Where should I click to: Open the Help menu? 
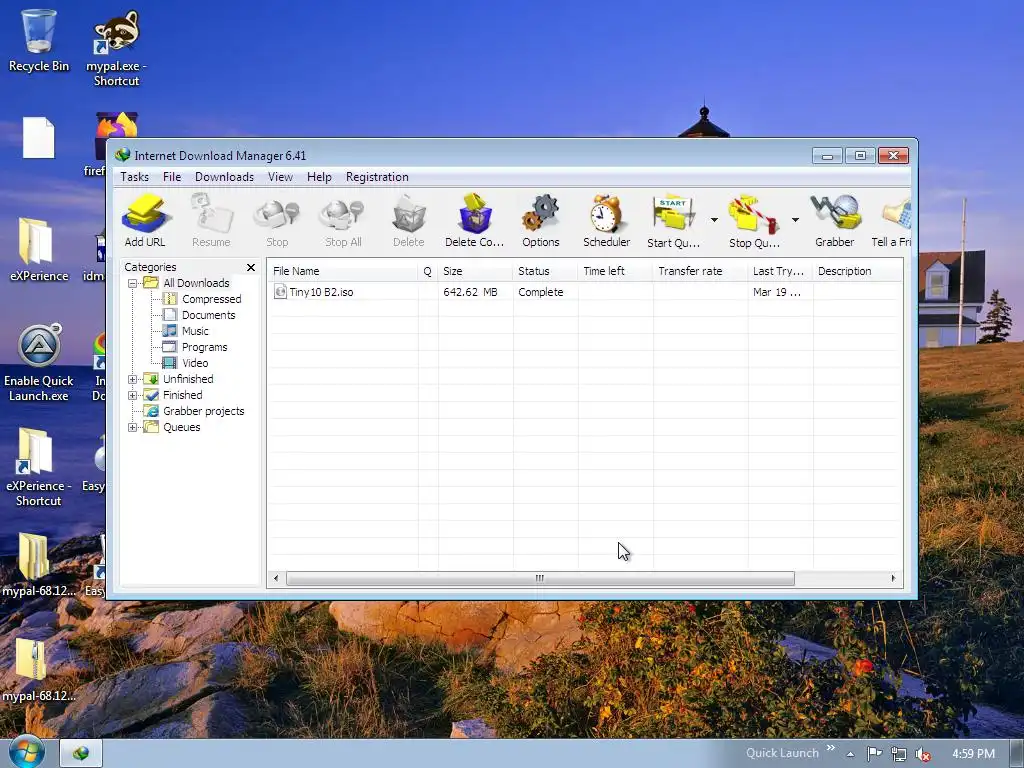click(x=319, y=177)
